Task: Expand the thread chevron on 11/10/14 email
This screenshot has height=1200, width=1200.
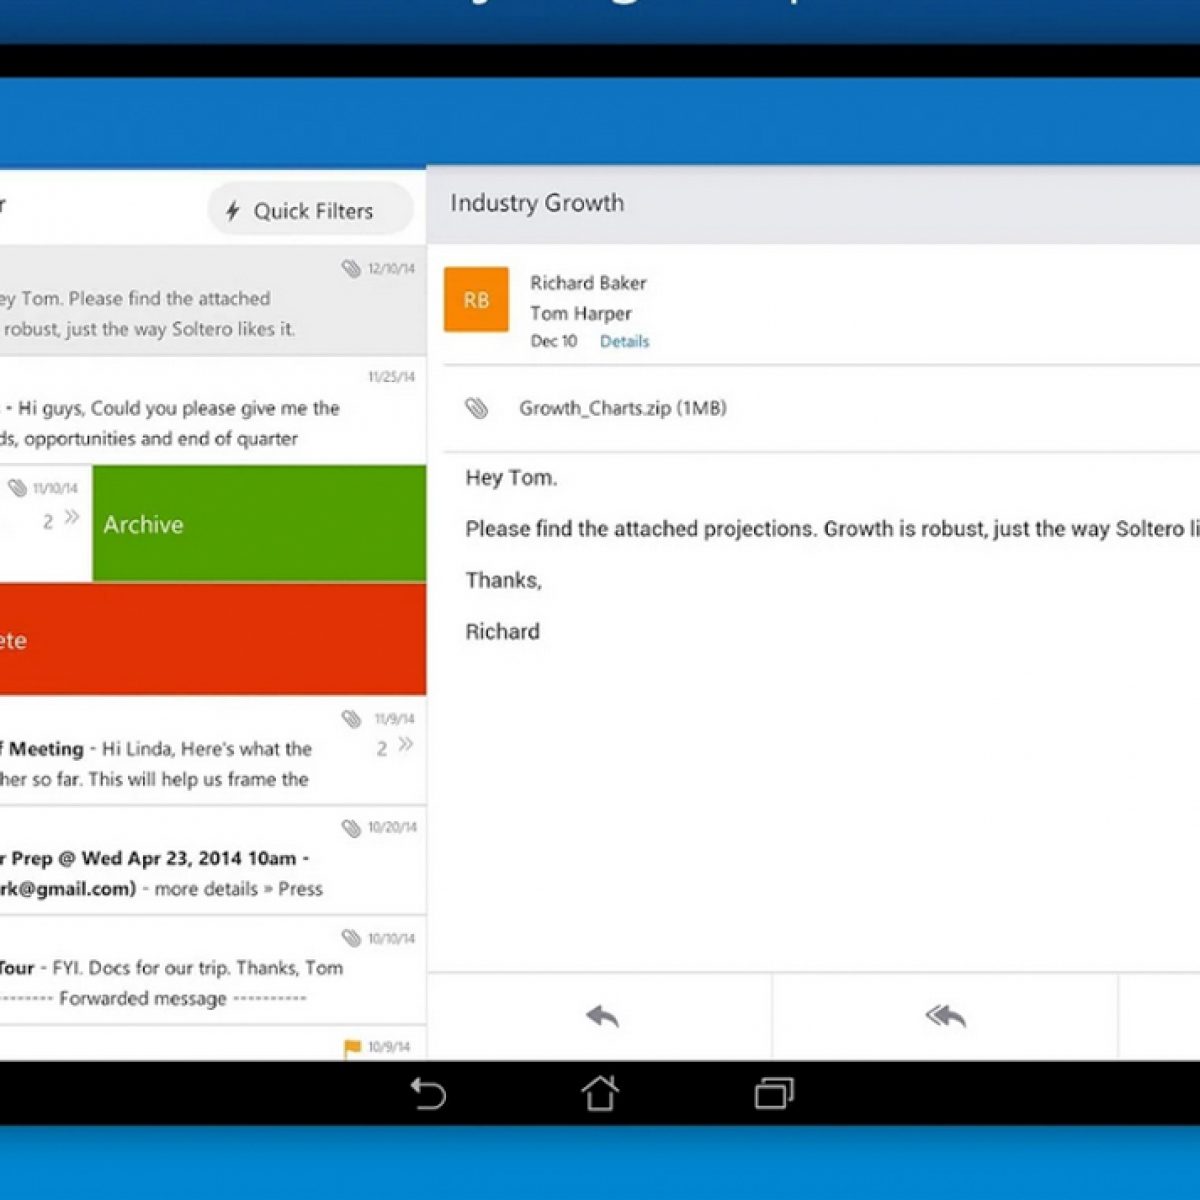Action: coord(71,517)
